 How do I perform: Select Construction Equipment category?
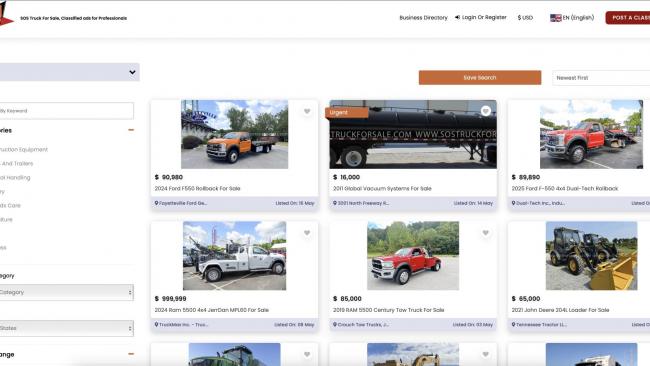click(x=24, y=150)
